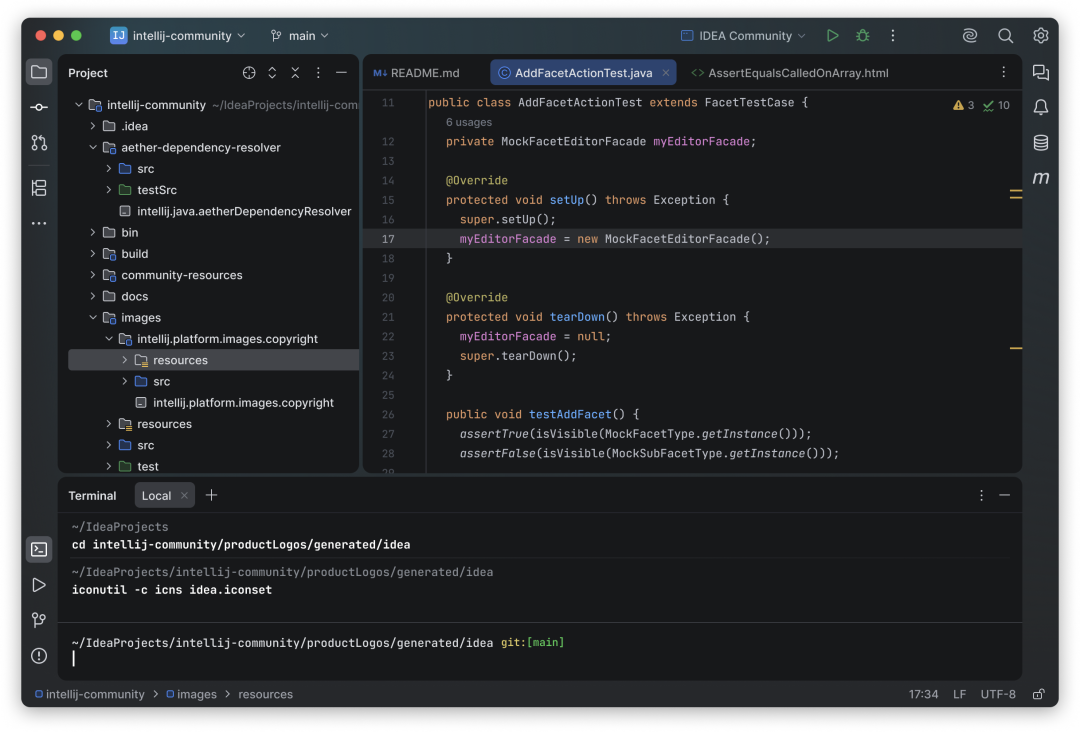
Task: Switch to the README.md tab
Action: (416, 72)
